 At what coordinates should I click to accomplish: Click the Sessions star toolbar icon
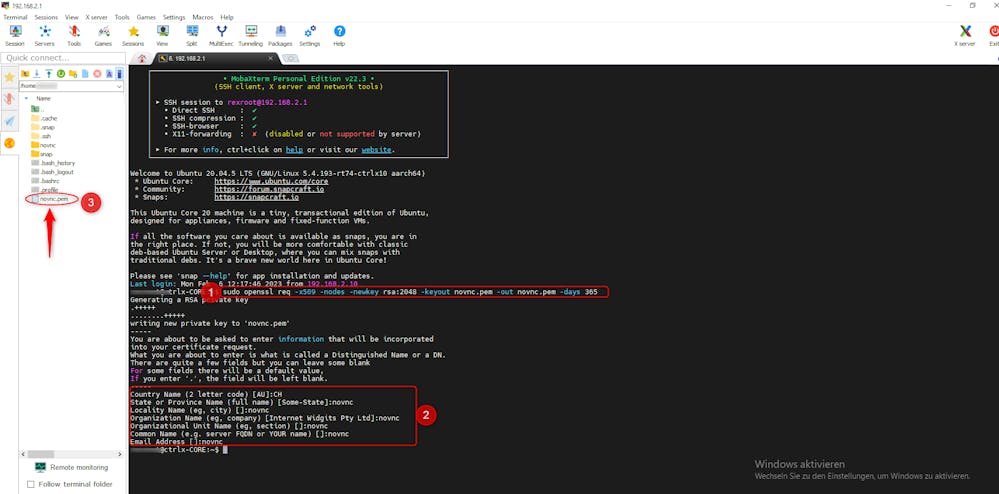[x=133, y=36]
